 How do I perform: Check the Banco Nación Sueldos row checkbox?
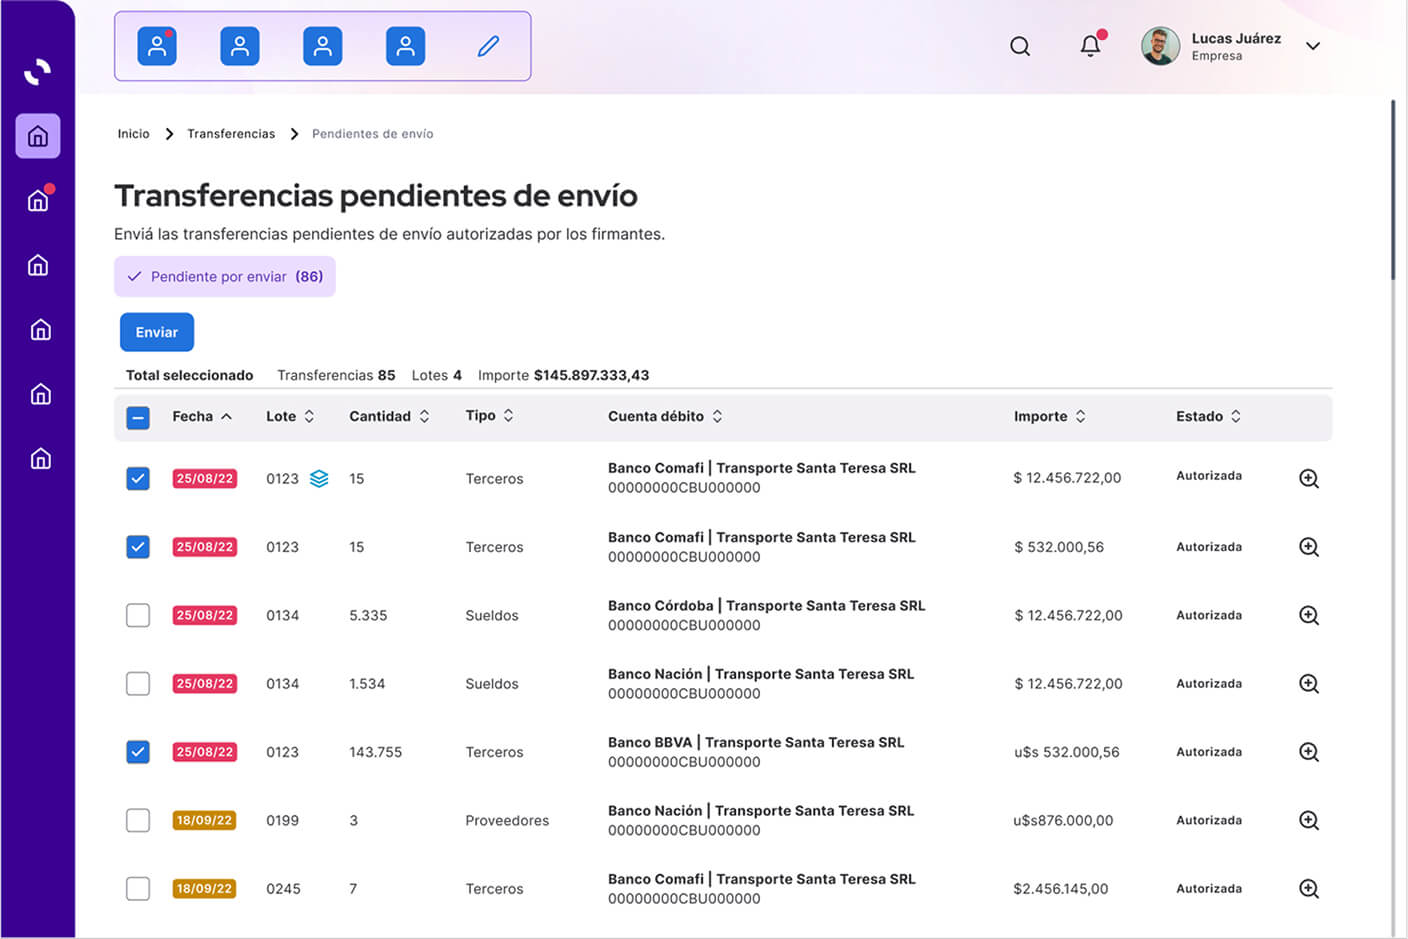point(138,684)
